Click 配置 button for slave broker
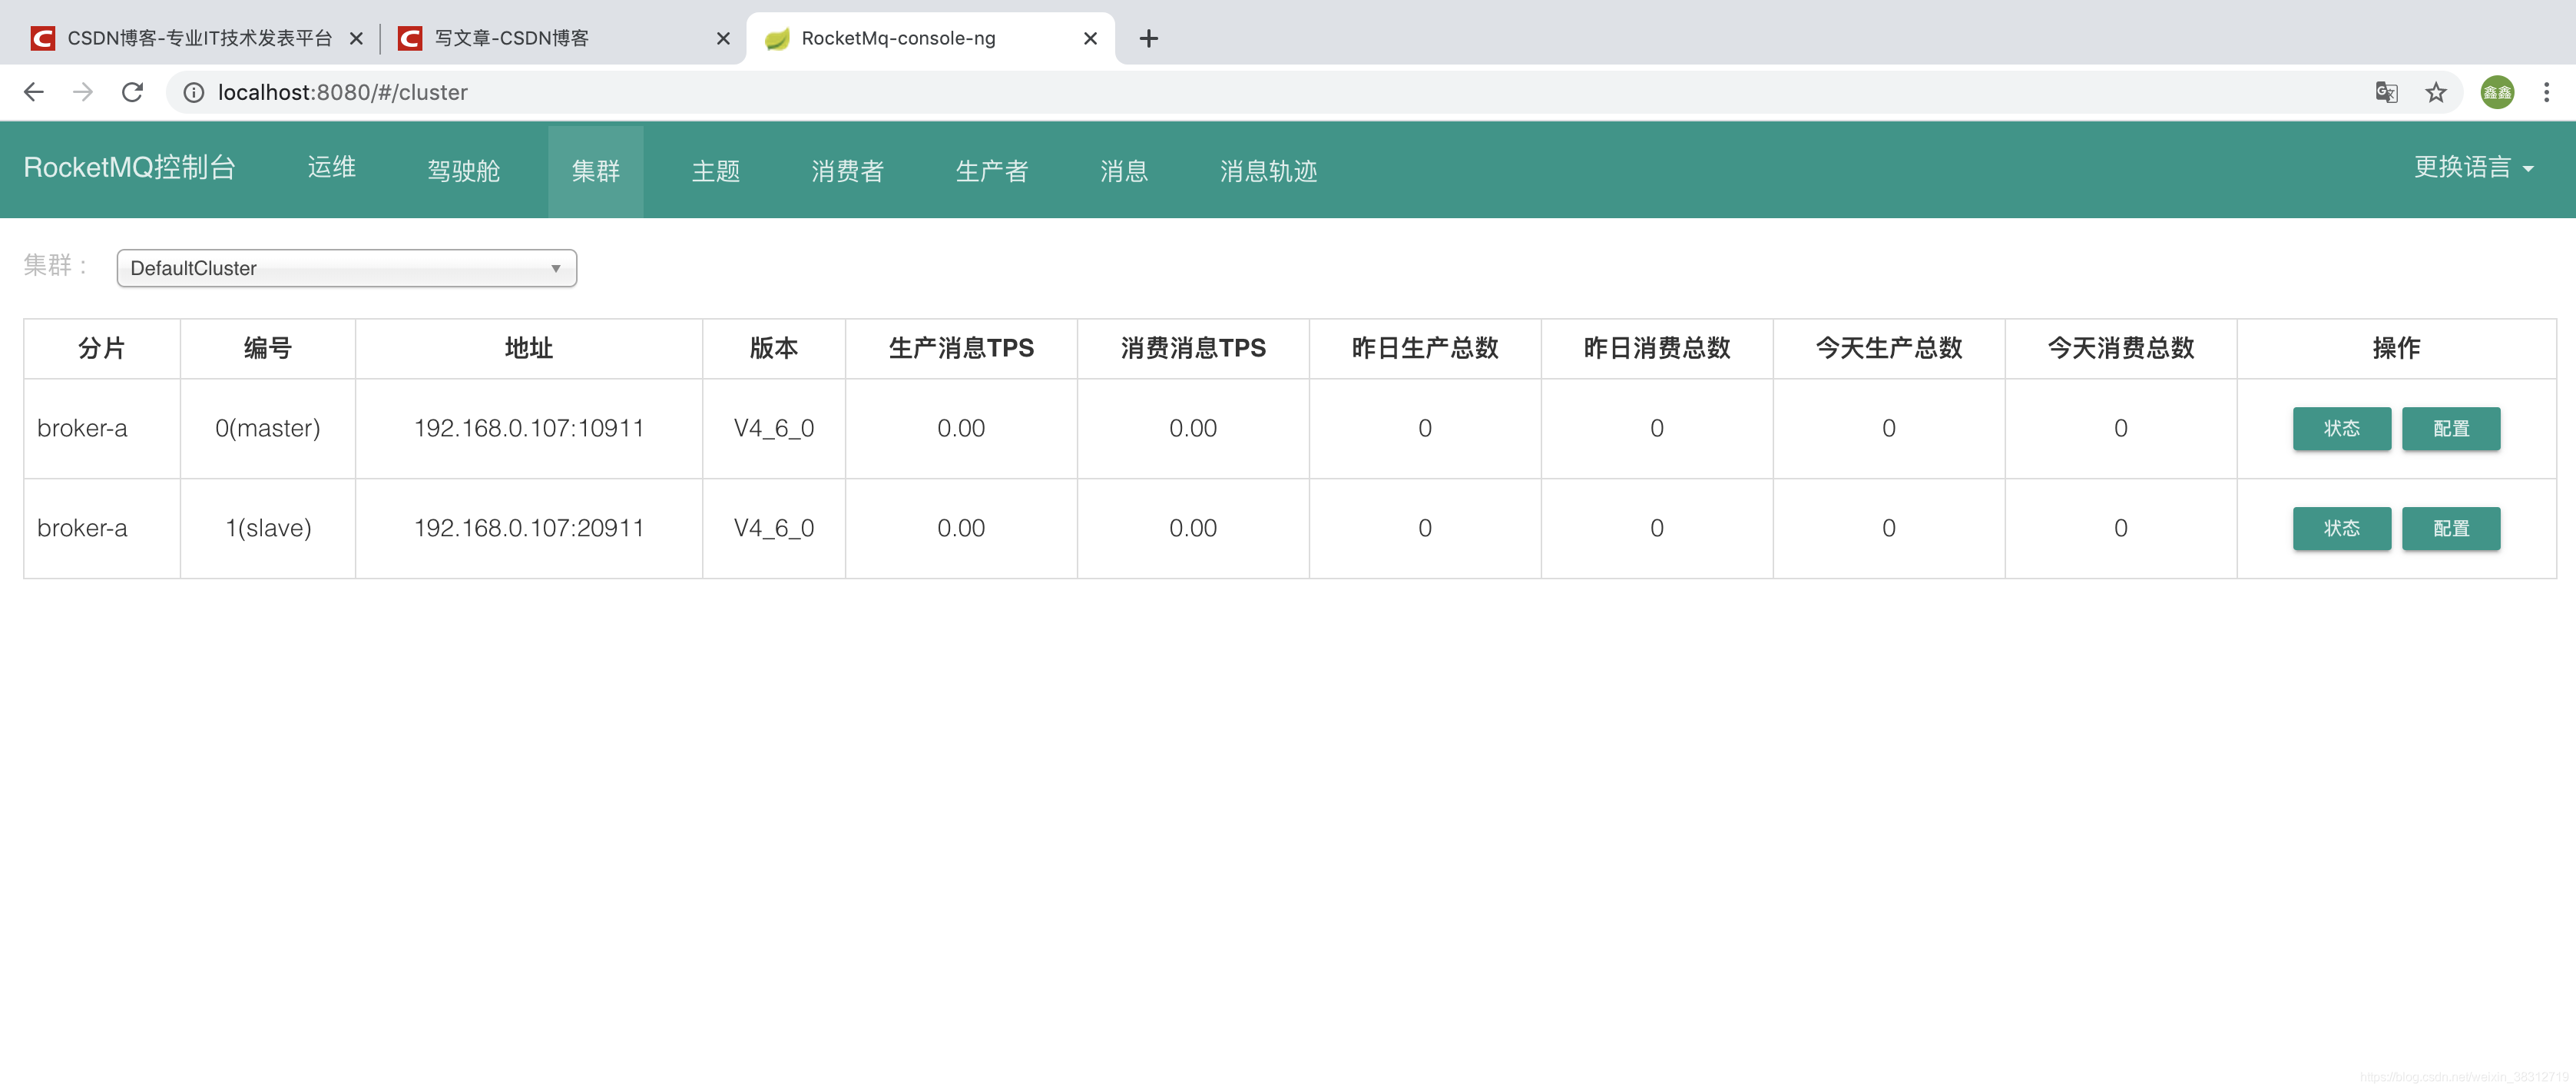Image resolution: width=2576 pixels, height=1091 pixels. point(2451,528)
